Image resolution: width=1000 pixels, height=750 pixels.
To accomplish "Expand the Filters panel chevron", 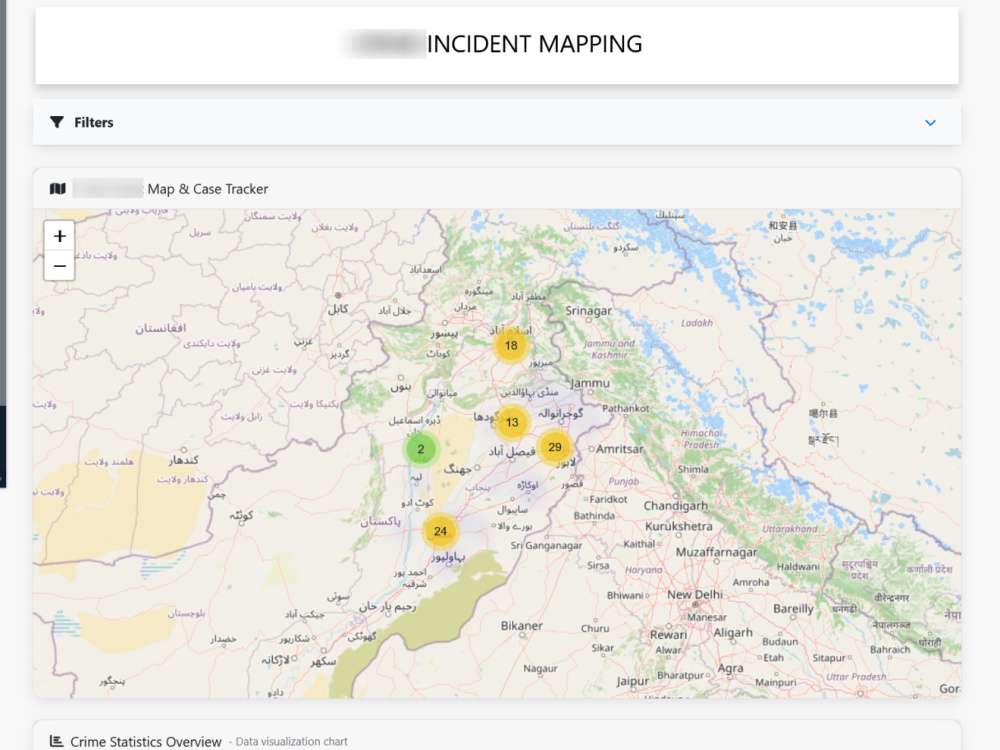I will coord(930,122).
